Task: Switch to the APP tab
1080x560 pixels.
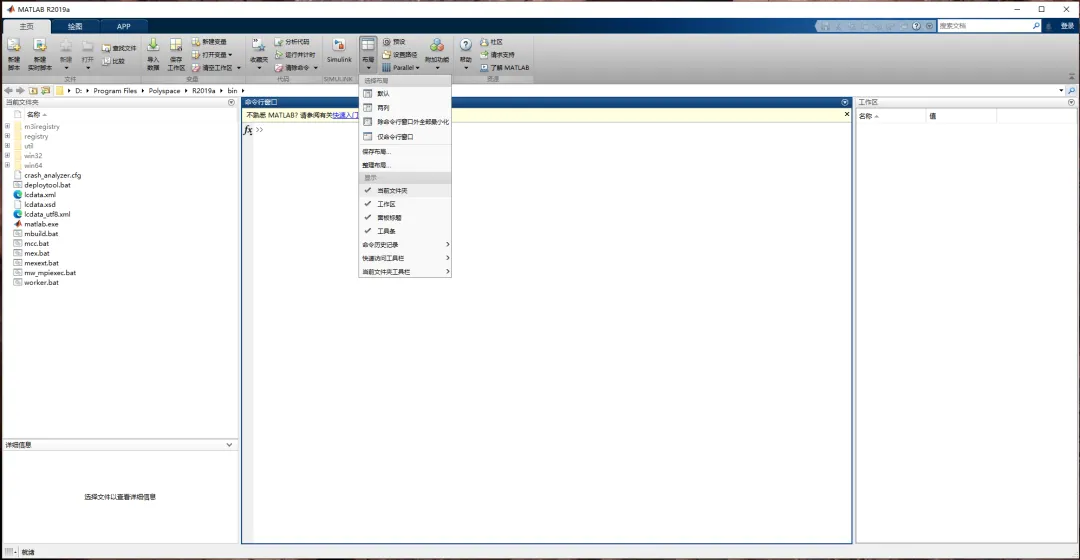Action: (123, 26)
